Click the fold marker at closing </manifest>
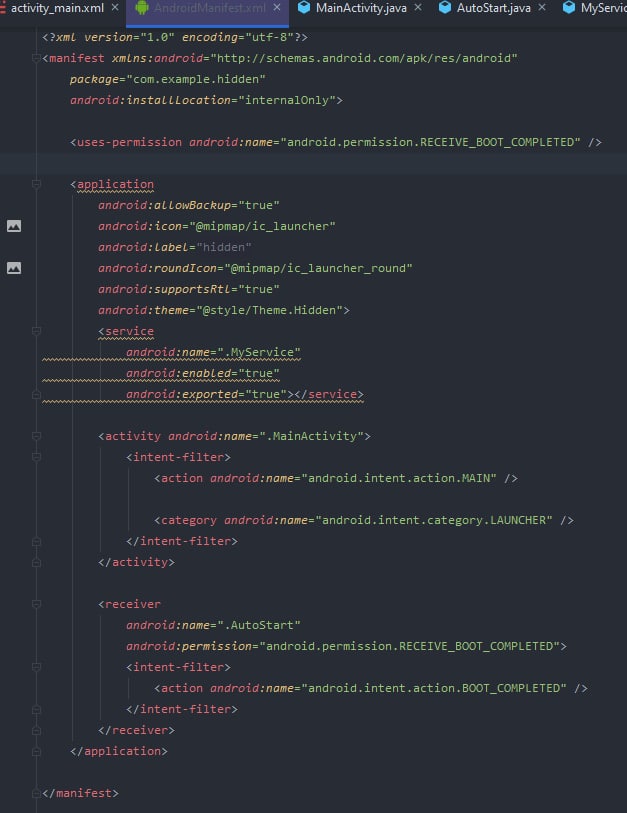Viewport: 627px width, 813px height. pyautogui.click(x=36, y=793)
